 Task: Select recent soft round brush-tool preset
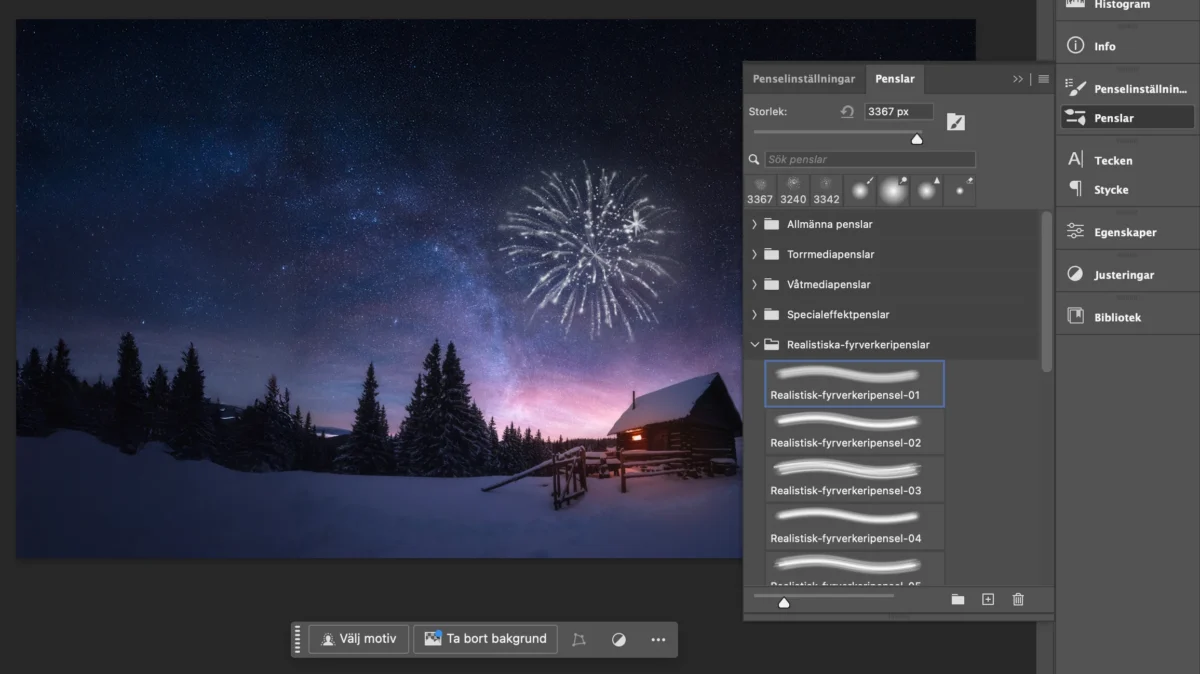click(860, 190)
